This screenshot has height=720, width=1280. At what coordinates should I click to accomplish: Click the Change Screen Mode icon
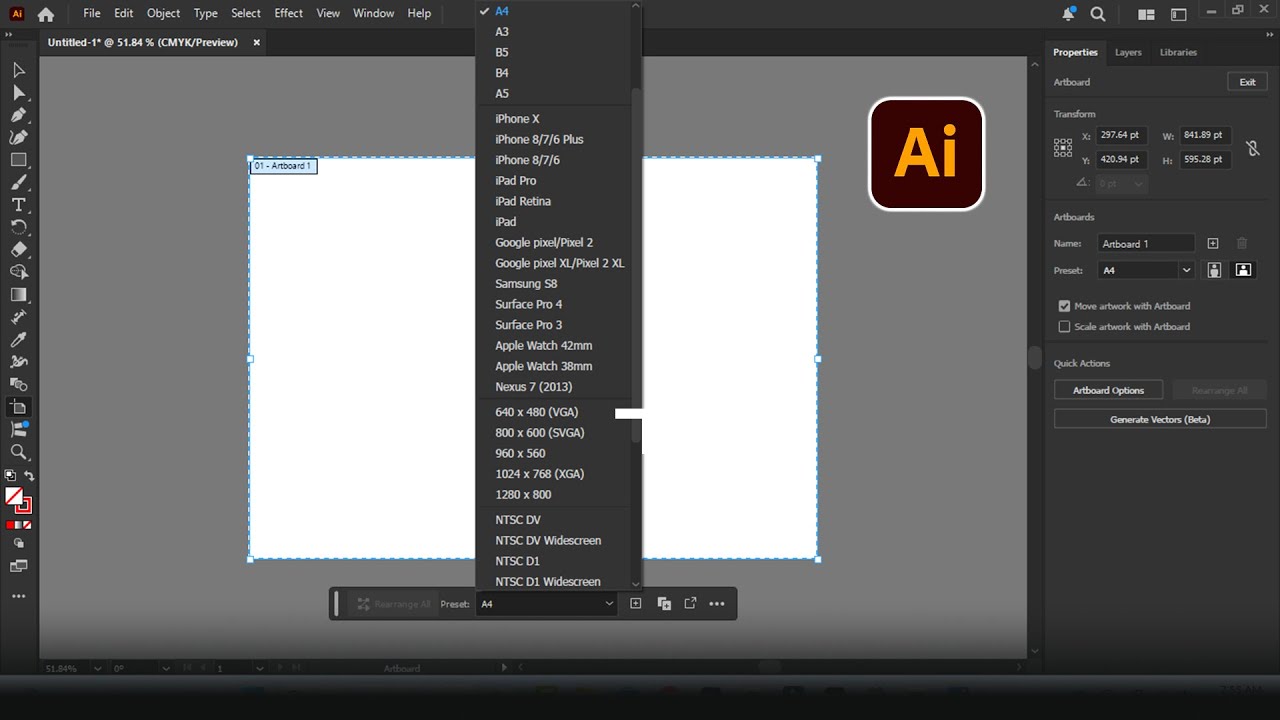[18, 566]
